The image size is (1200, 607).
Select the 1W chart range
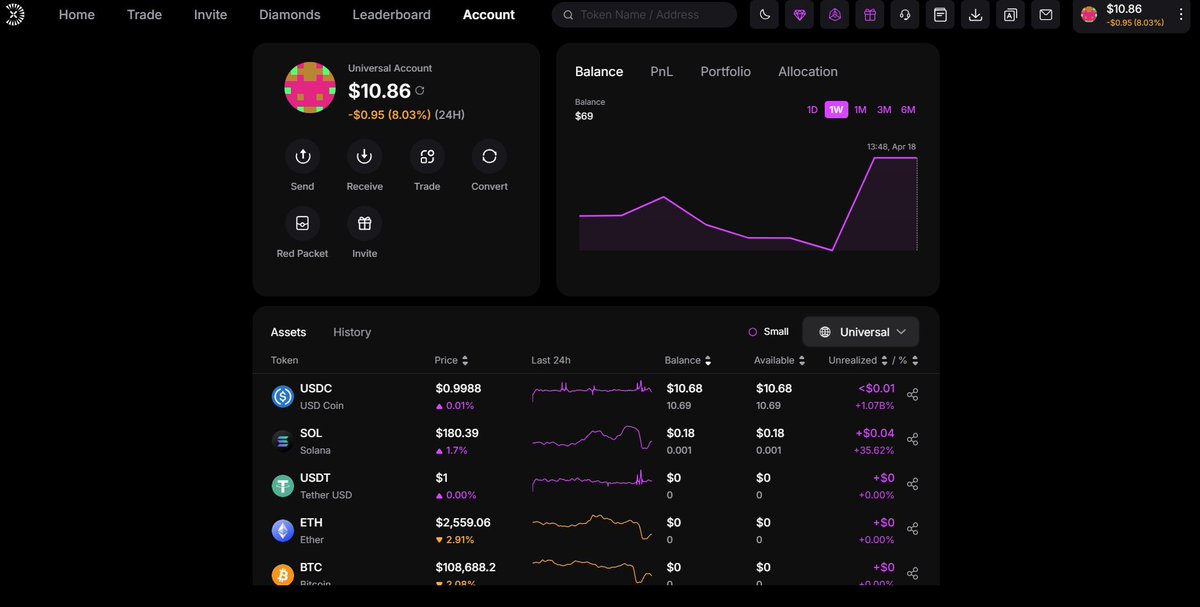(x=836, y=110)
